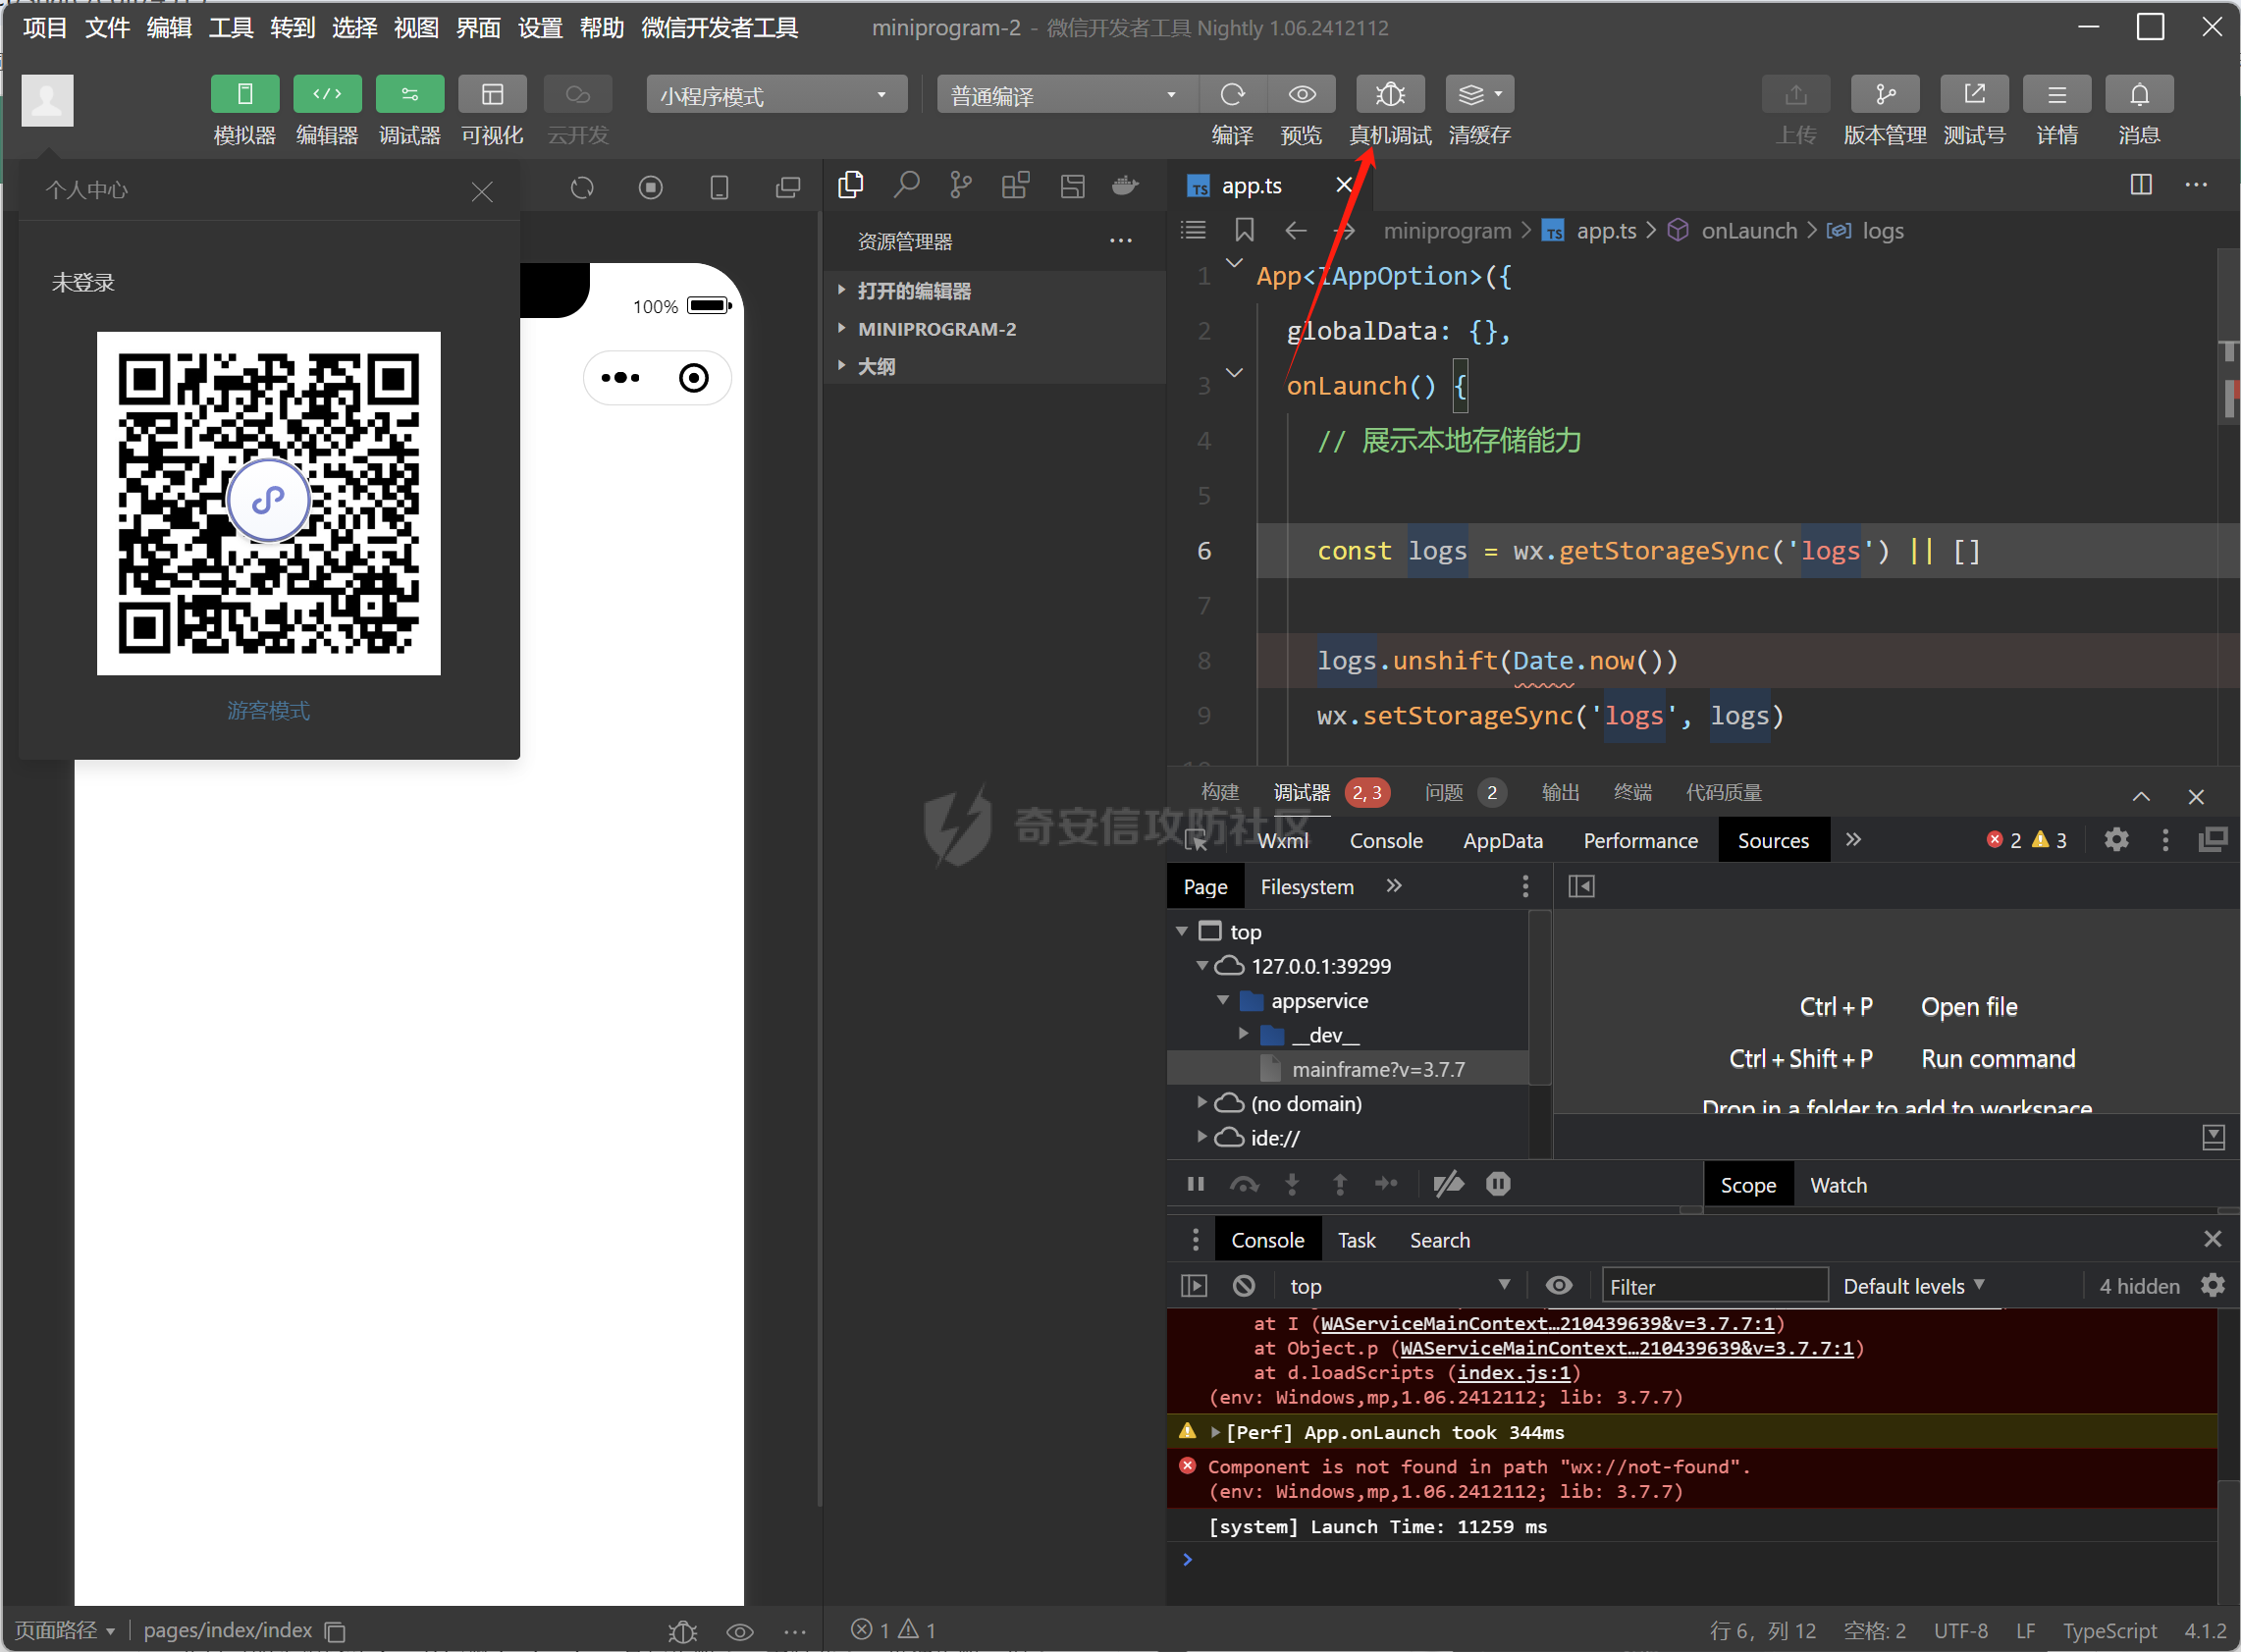Screen dimensions: 2241x1652
Task: Click the onLaunch breadcrumb item
Action: click(1749, 231)
